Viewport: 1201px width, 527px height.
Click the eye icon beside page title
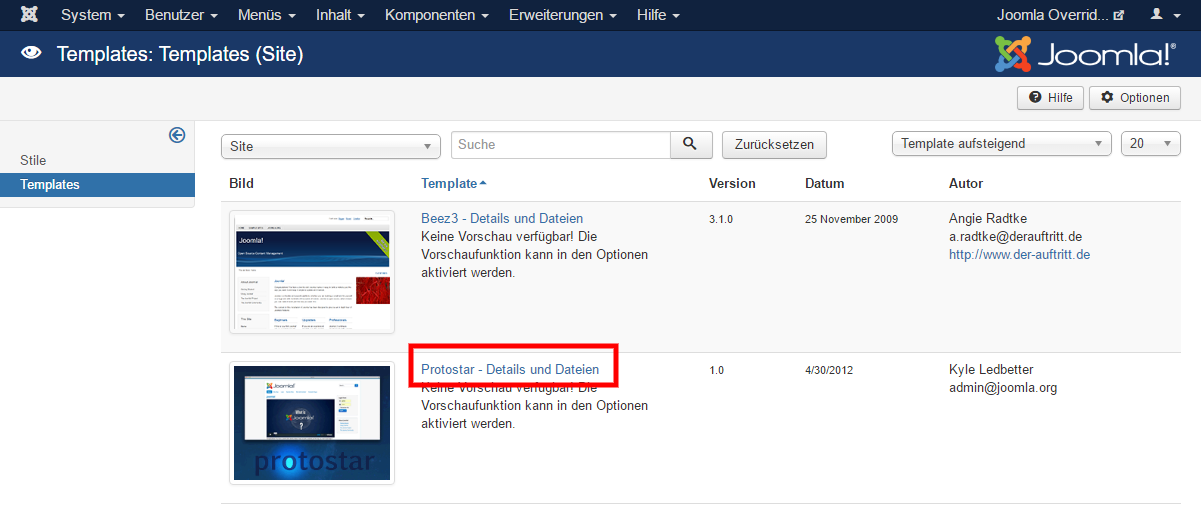[31, 54]
